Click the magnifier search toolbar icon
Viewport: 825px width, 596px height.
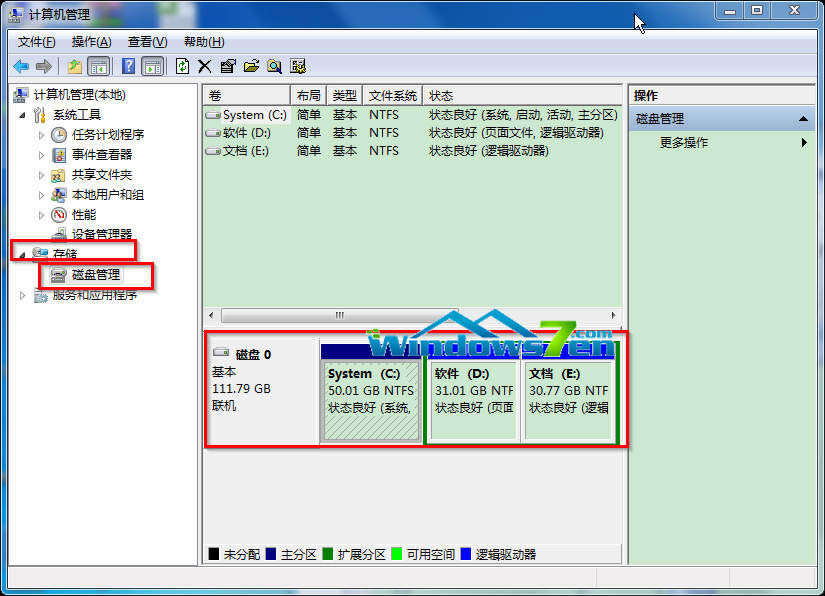(x=274, y=66)
